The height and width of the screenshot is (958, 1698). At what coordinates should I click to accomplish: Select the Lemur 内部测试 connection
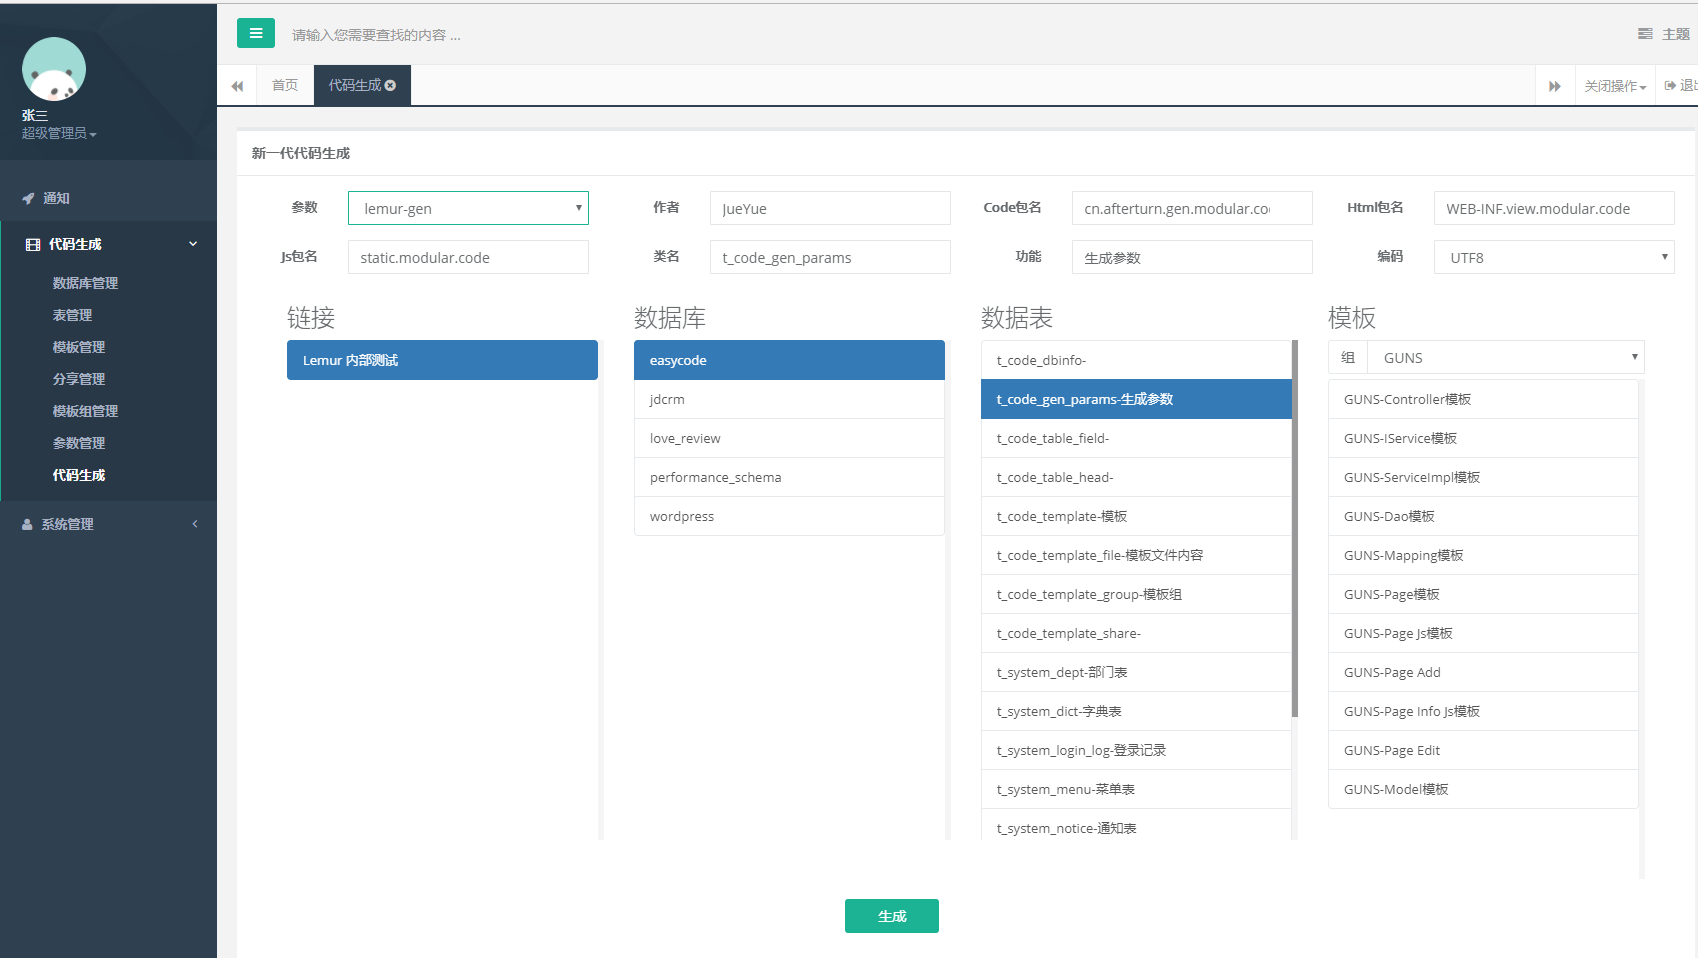(442, 360)
